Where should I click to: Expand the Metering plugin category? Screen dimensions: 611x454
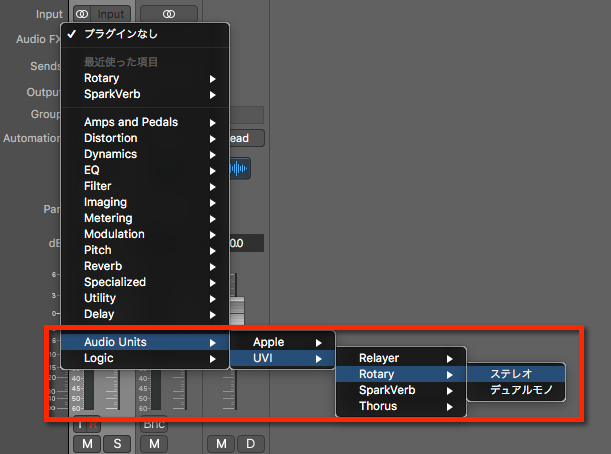point(145,218)
